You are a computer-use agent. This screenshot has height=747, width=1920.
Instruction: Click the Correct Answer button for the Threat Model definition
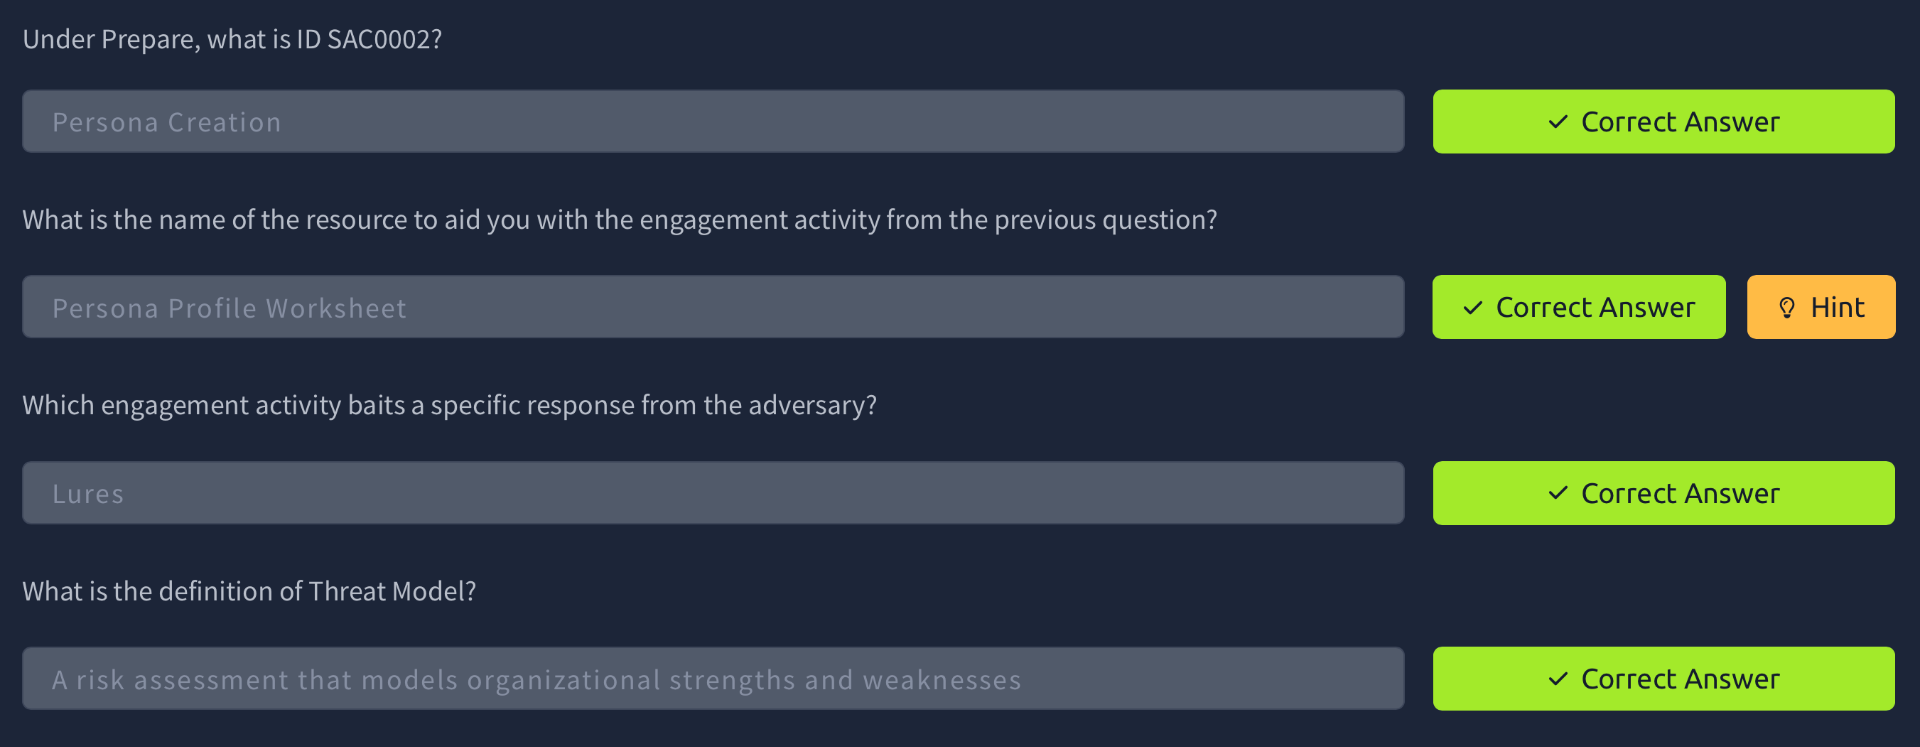click(x=1664, y=679)
